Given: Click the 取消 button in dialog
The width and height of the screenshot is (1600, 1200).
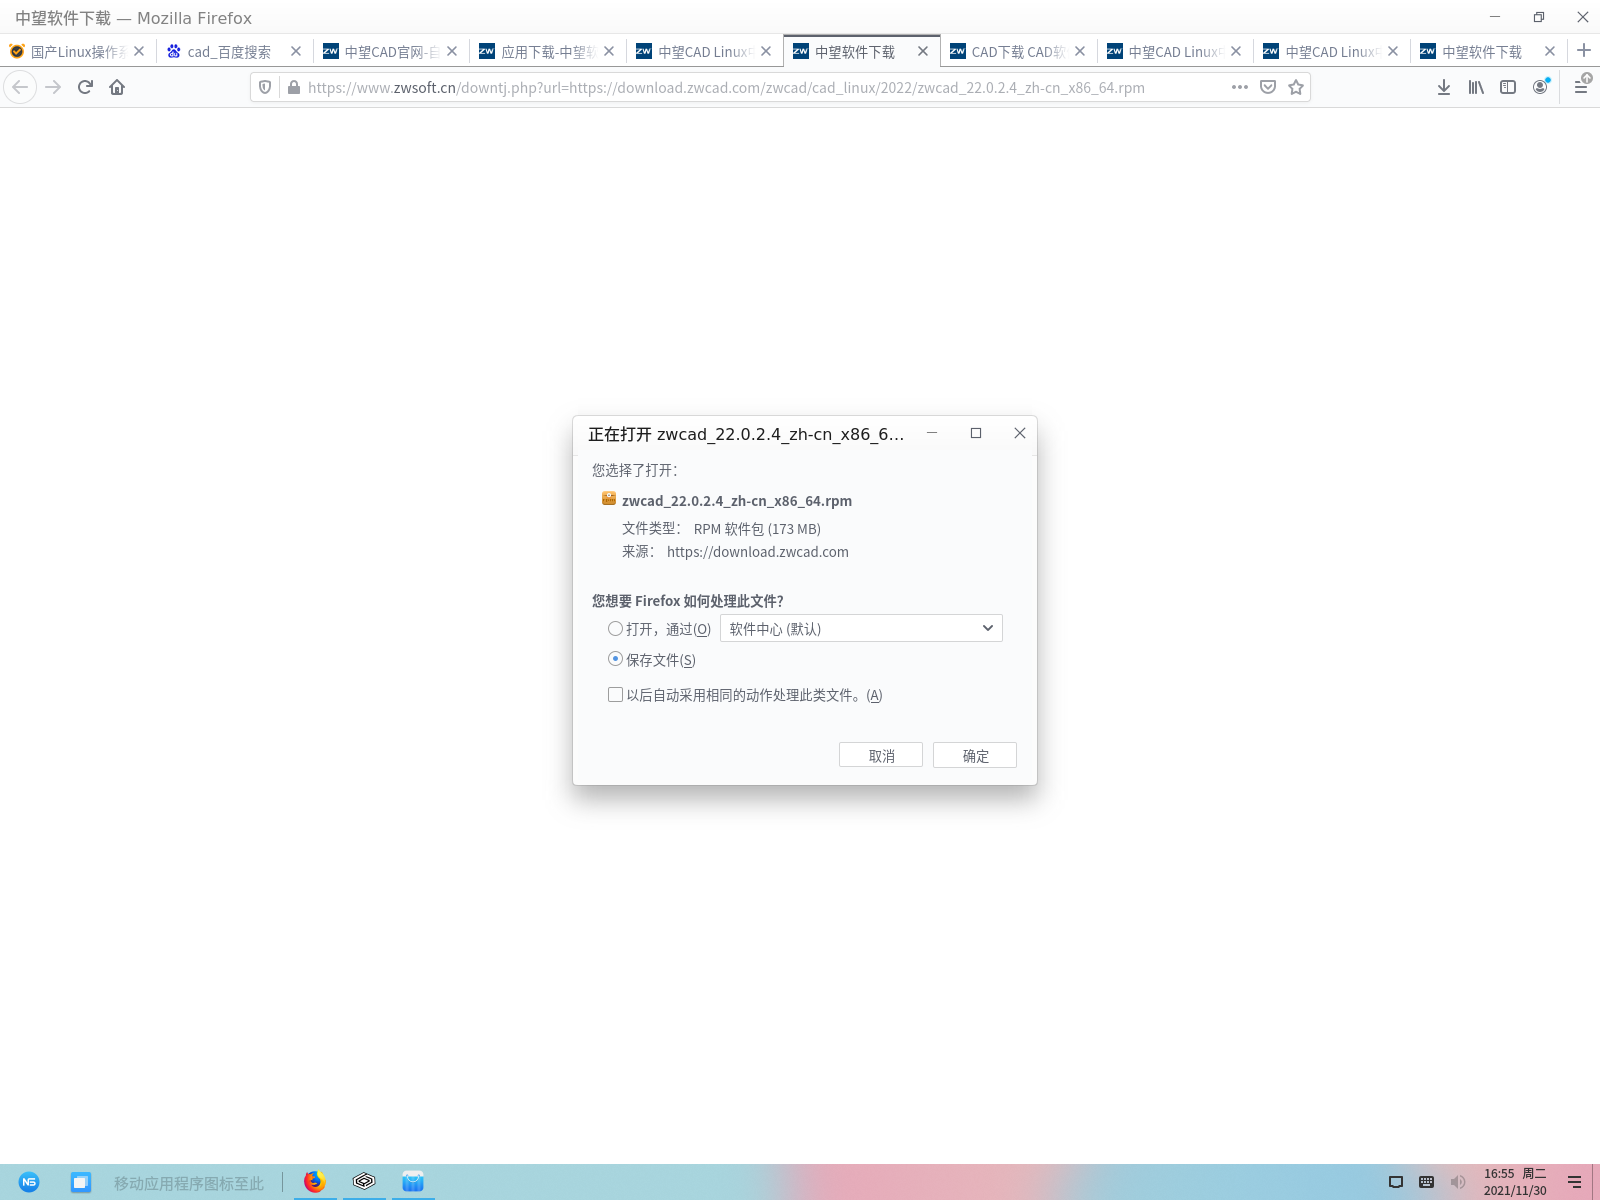Looking at the screenshot, I should tap(881, 755).
